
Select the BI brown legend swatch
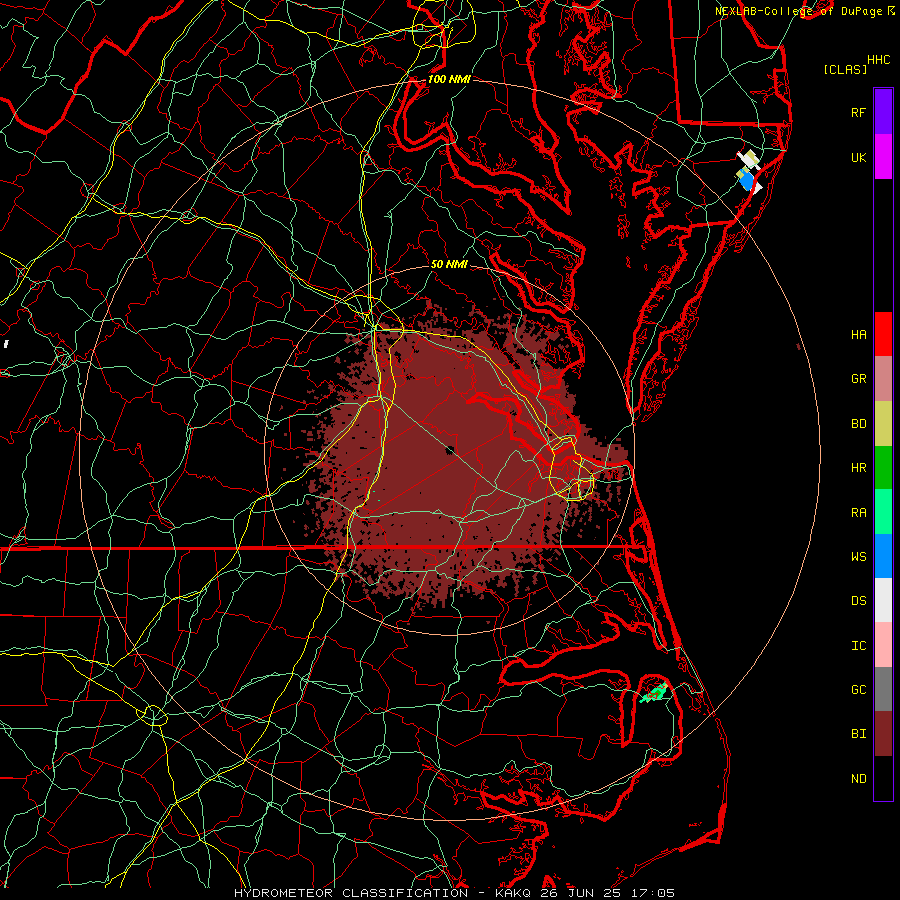[883, 733]
